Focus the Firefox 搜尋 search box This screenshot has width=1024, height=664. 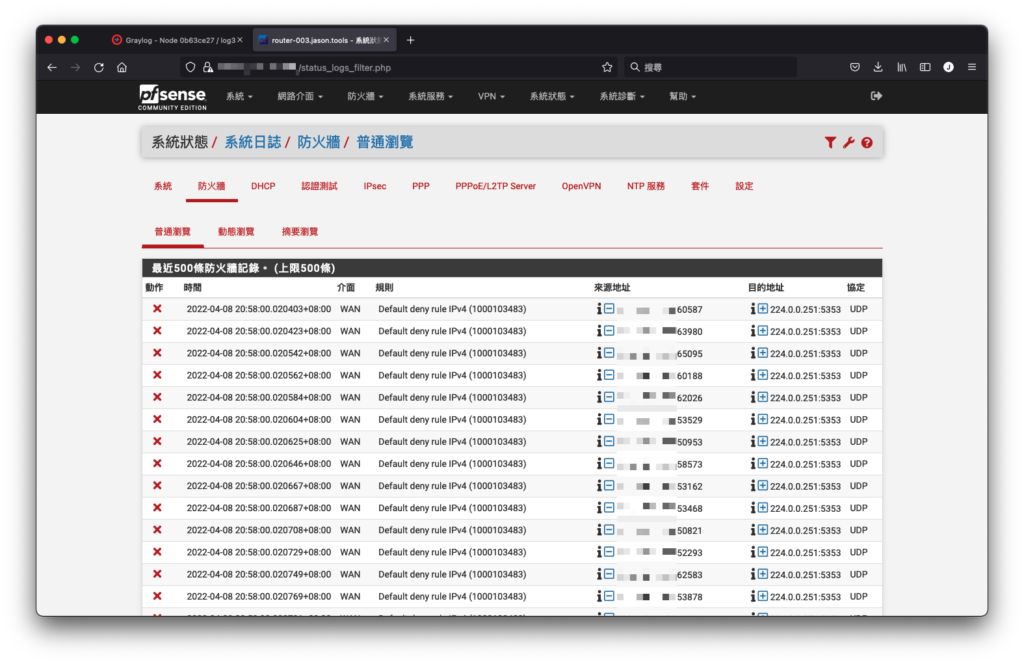710,67
